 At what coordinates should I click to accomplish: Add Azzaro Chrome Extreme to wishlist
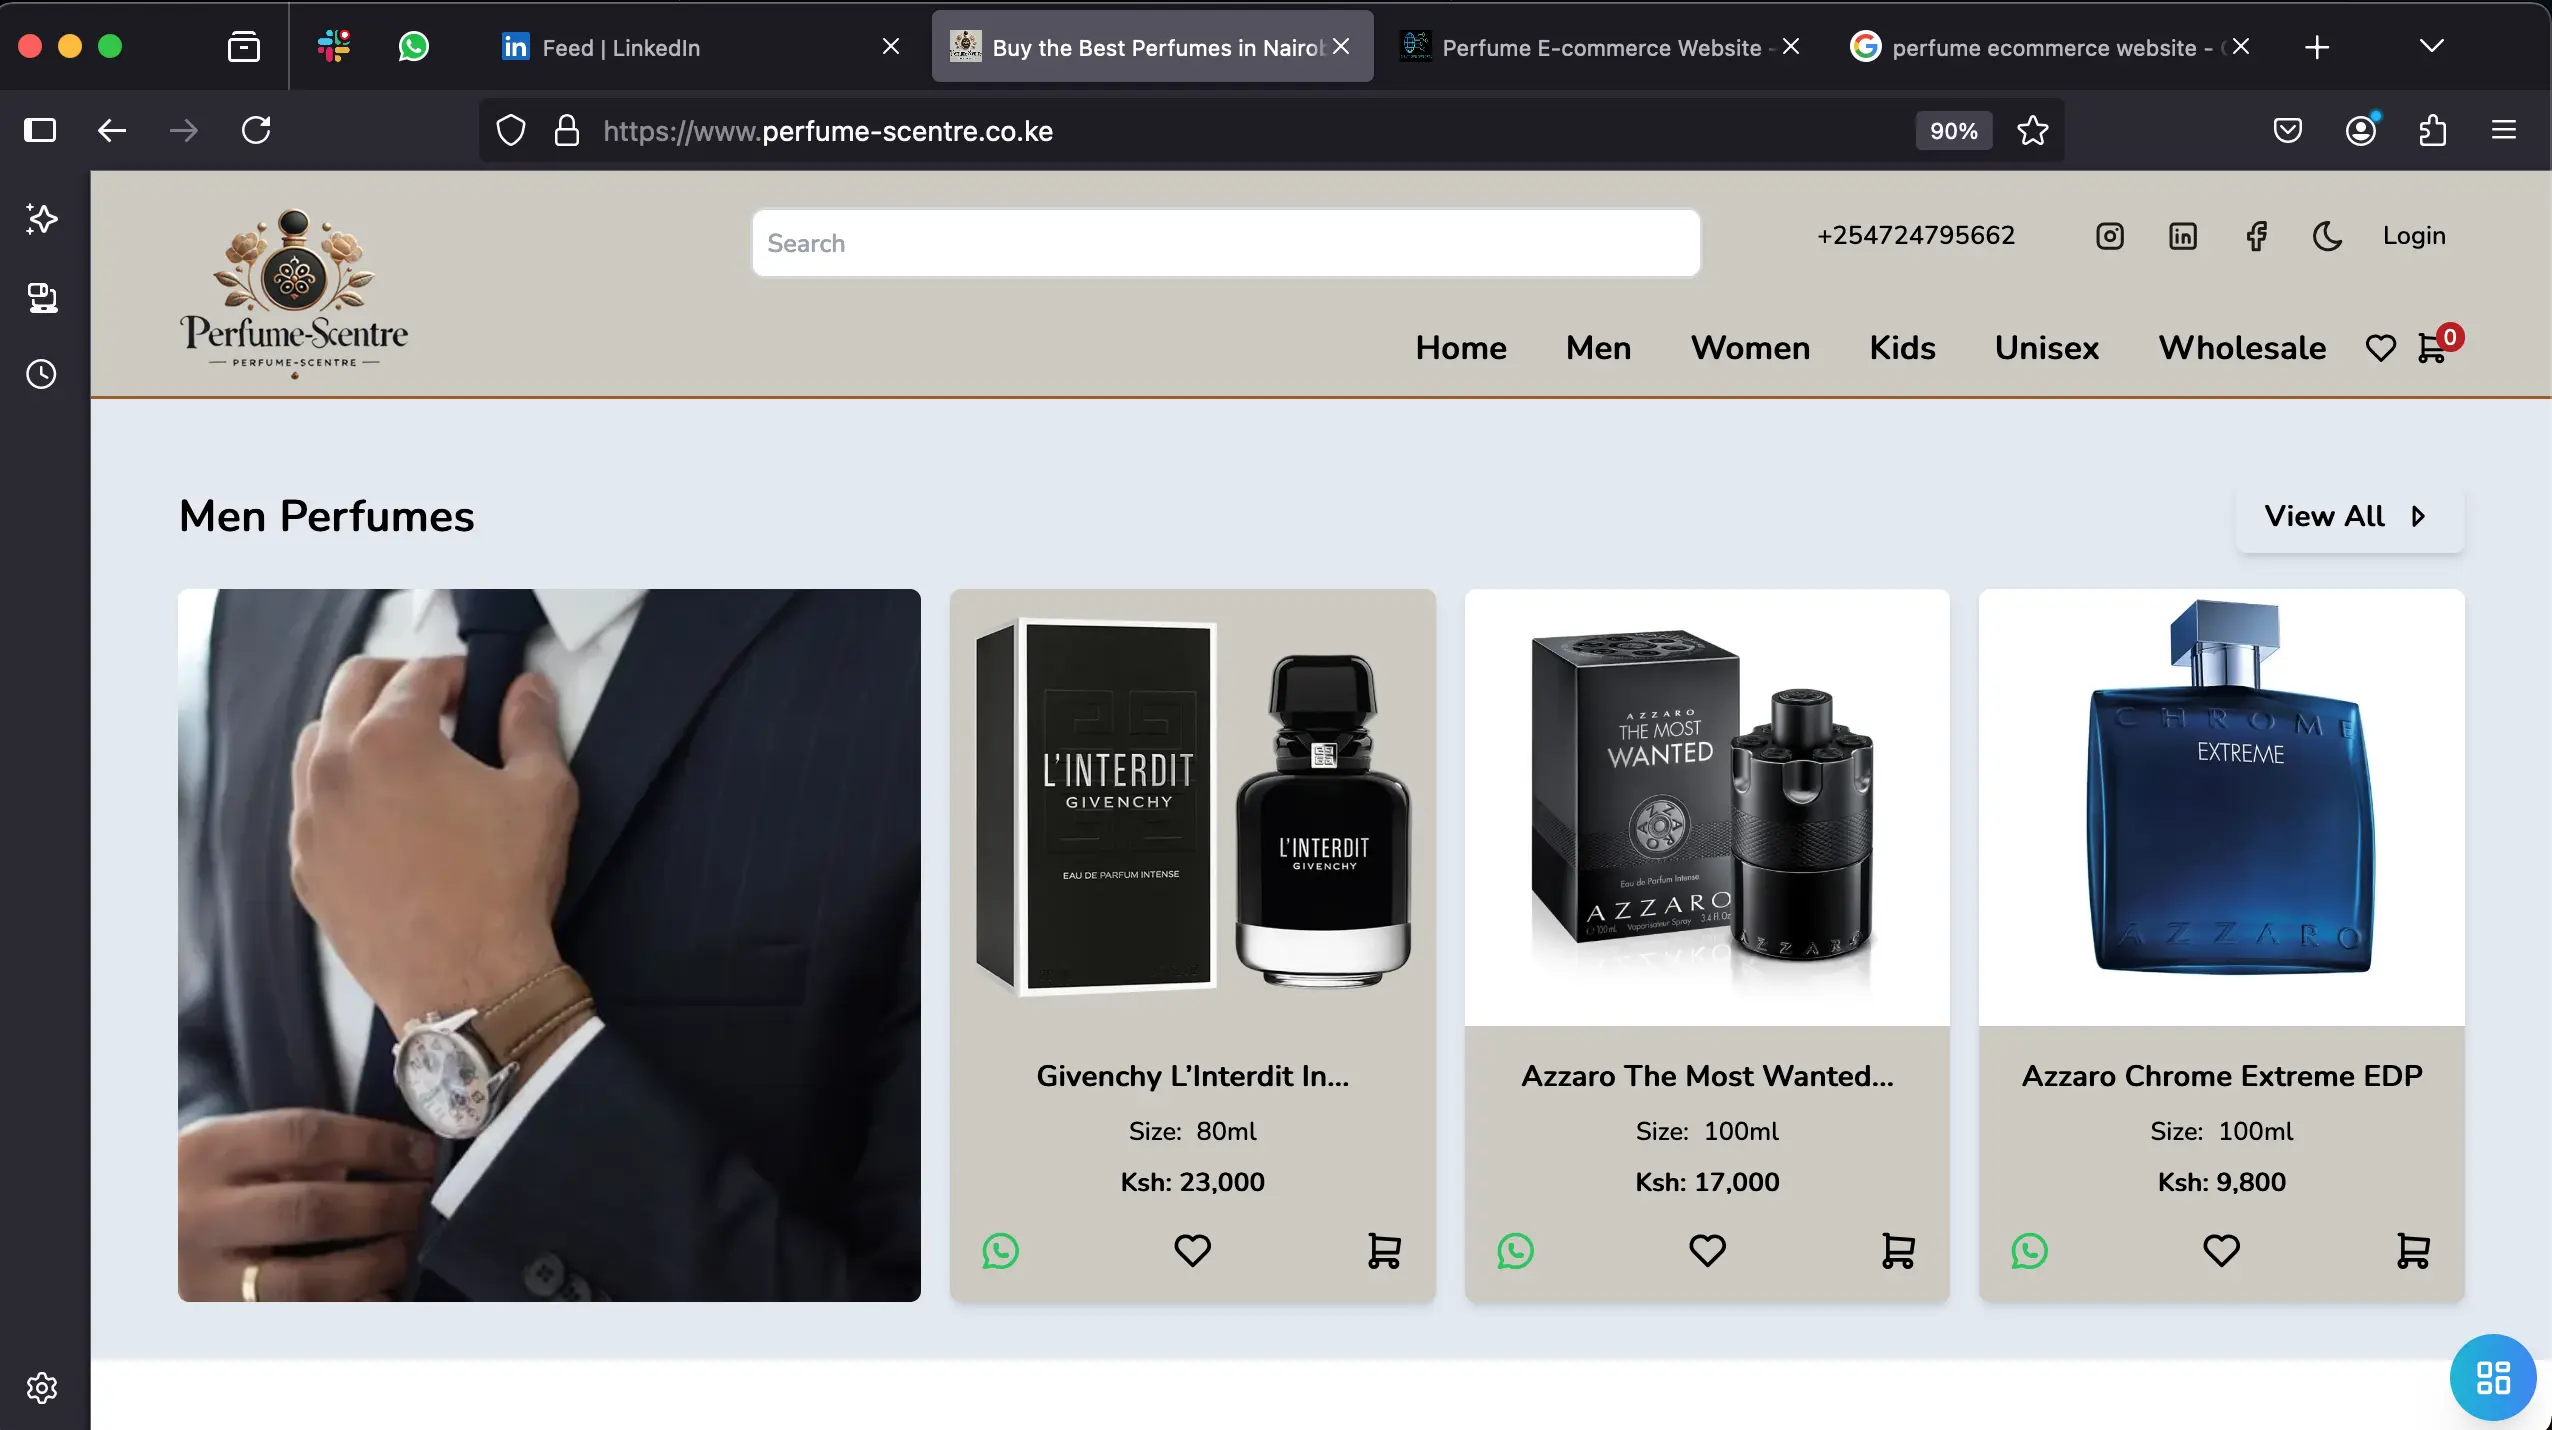pyautogui.click(x=2221, y=1249)
